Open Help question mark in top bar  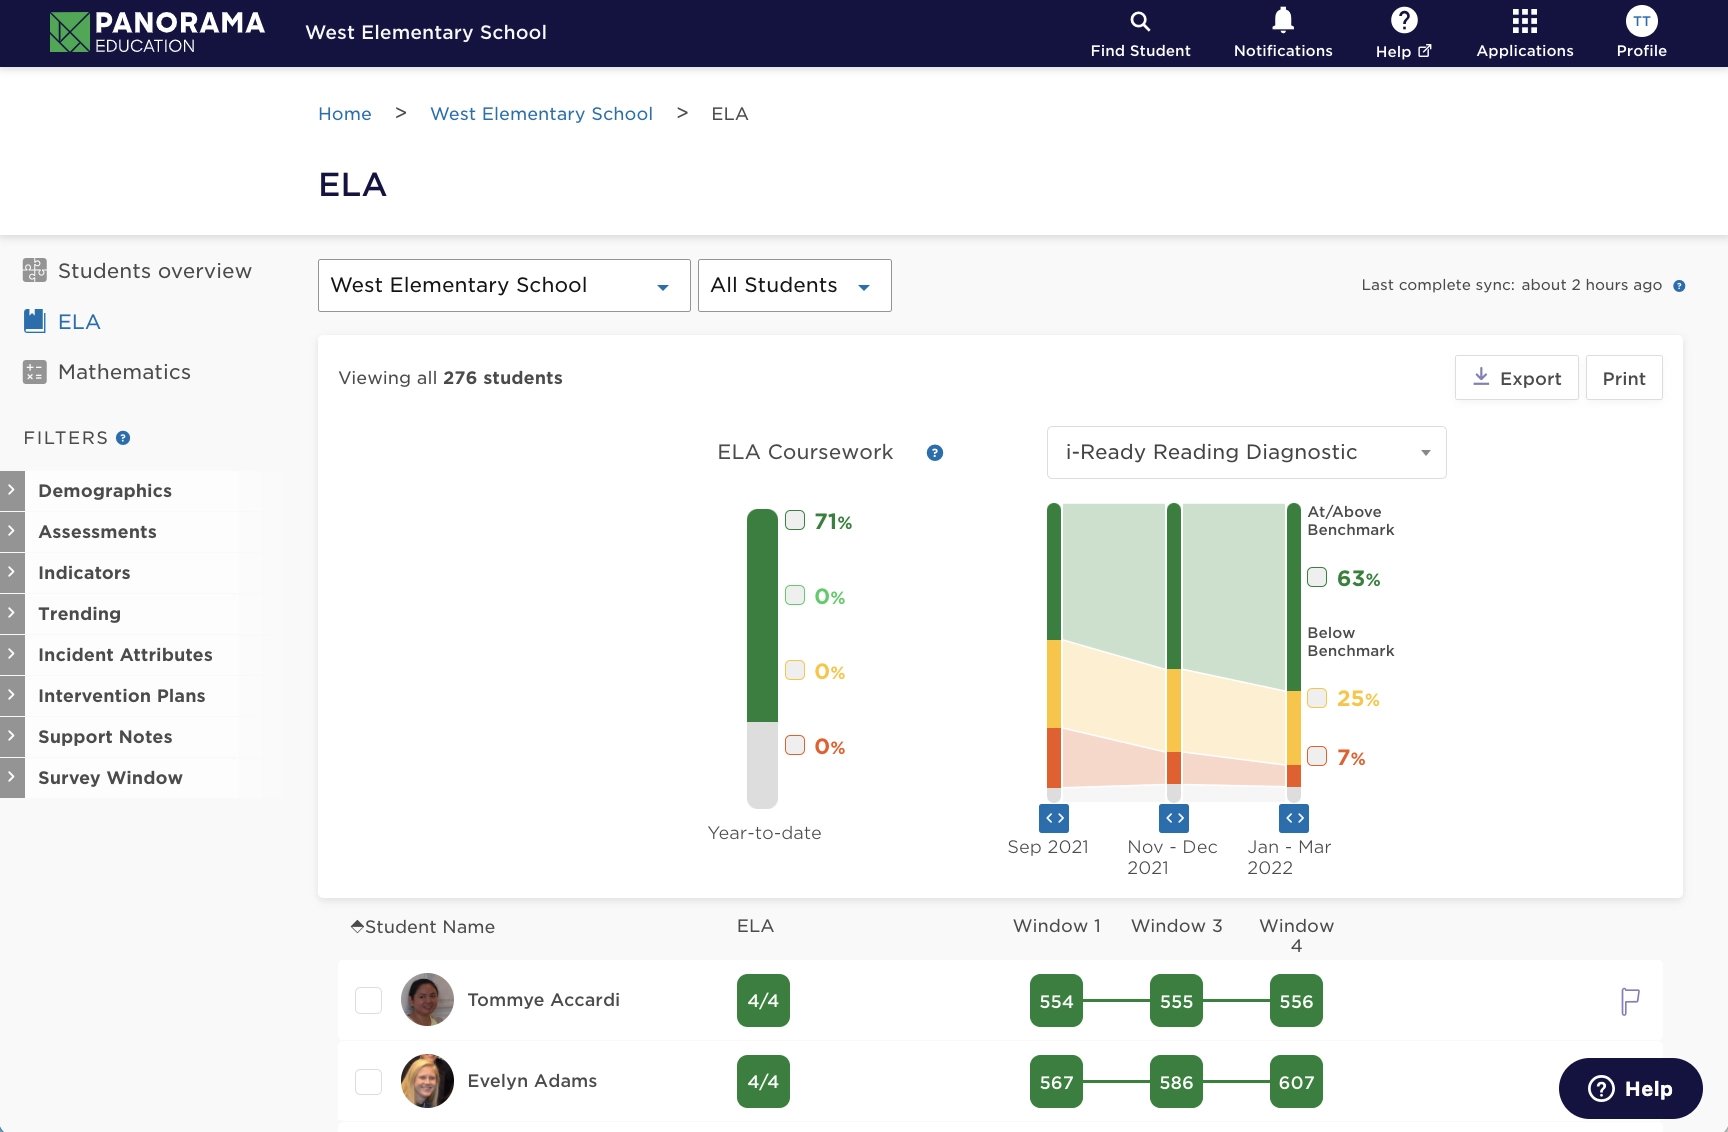(x=1404, y=20)
